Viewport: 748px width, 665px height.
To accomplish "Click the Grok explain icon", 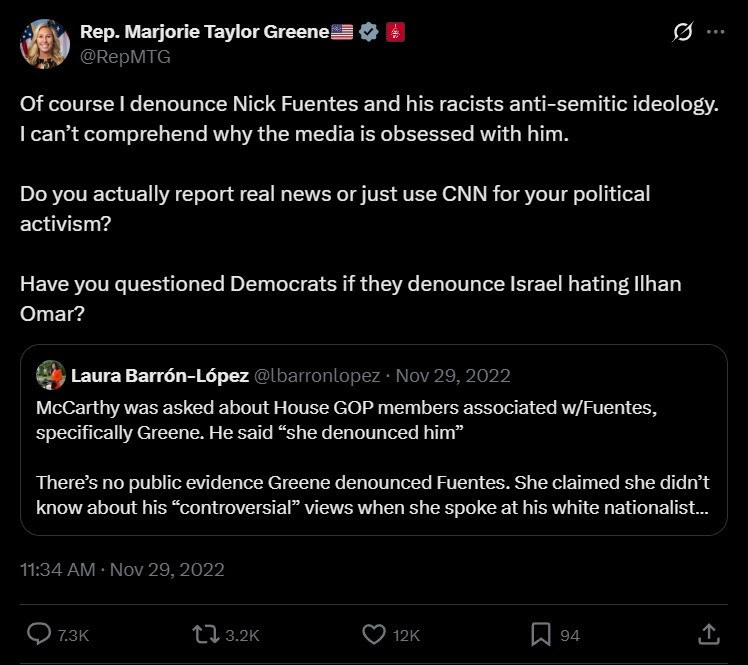I will pyautogui.click(x=683, y=32).
